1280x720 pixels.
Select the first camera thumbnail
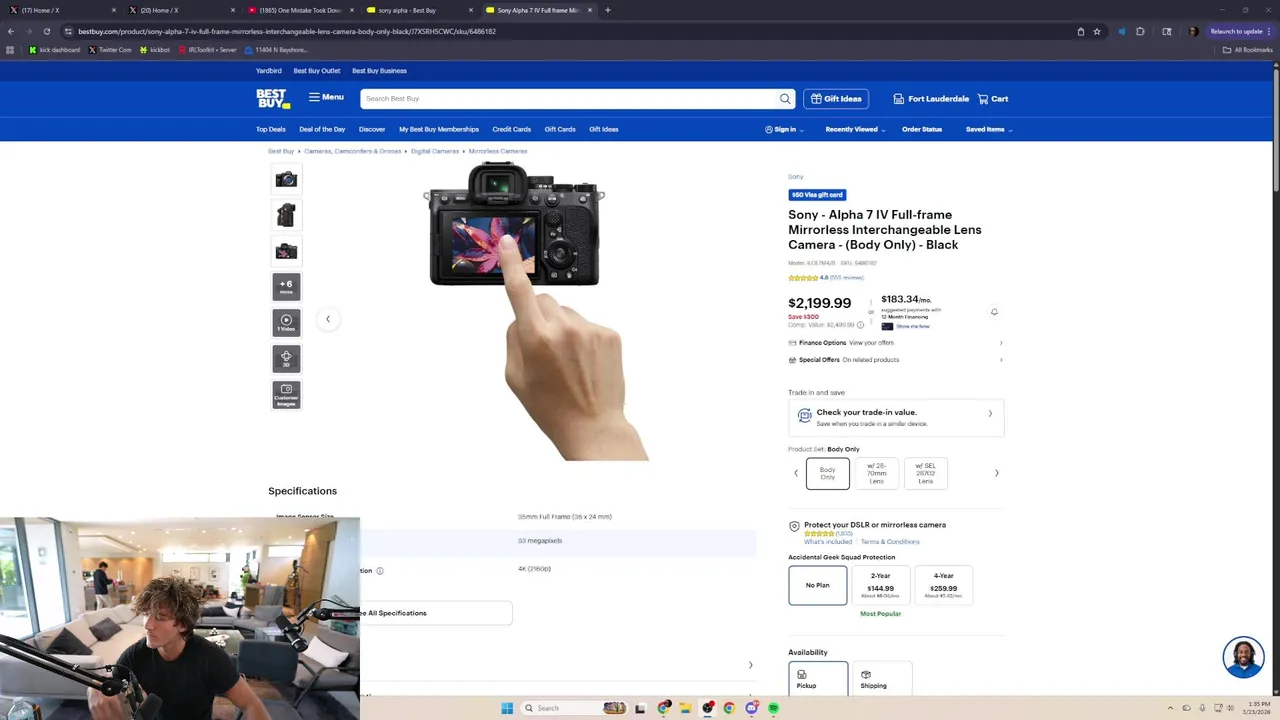click(286, 179)
